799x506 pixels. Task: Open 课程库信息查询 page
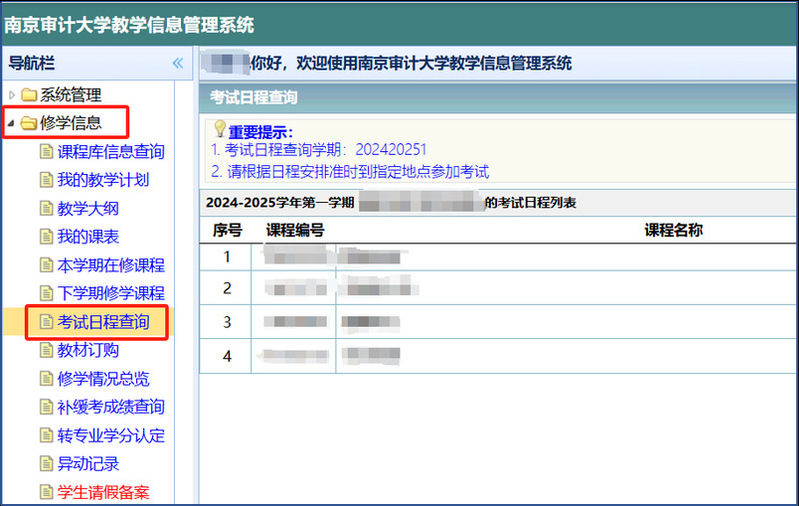tap(110, 152)
